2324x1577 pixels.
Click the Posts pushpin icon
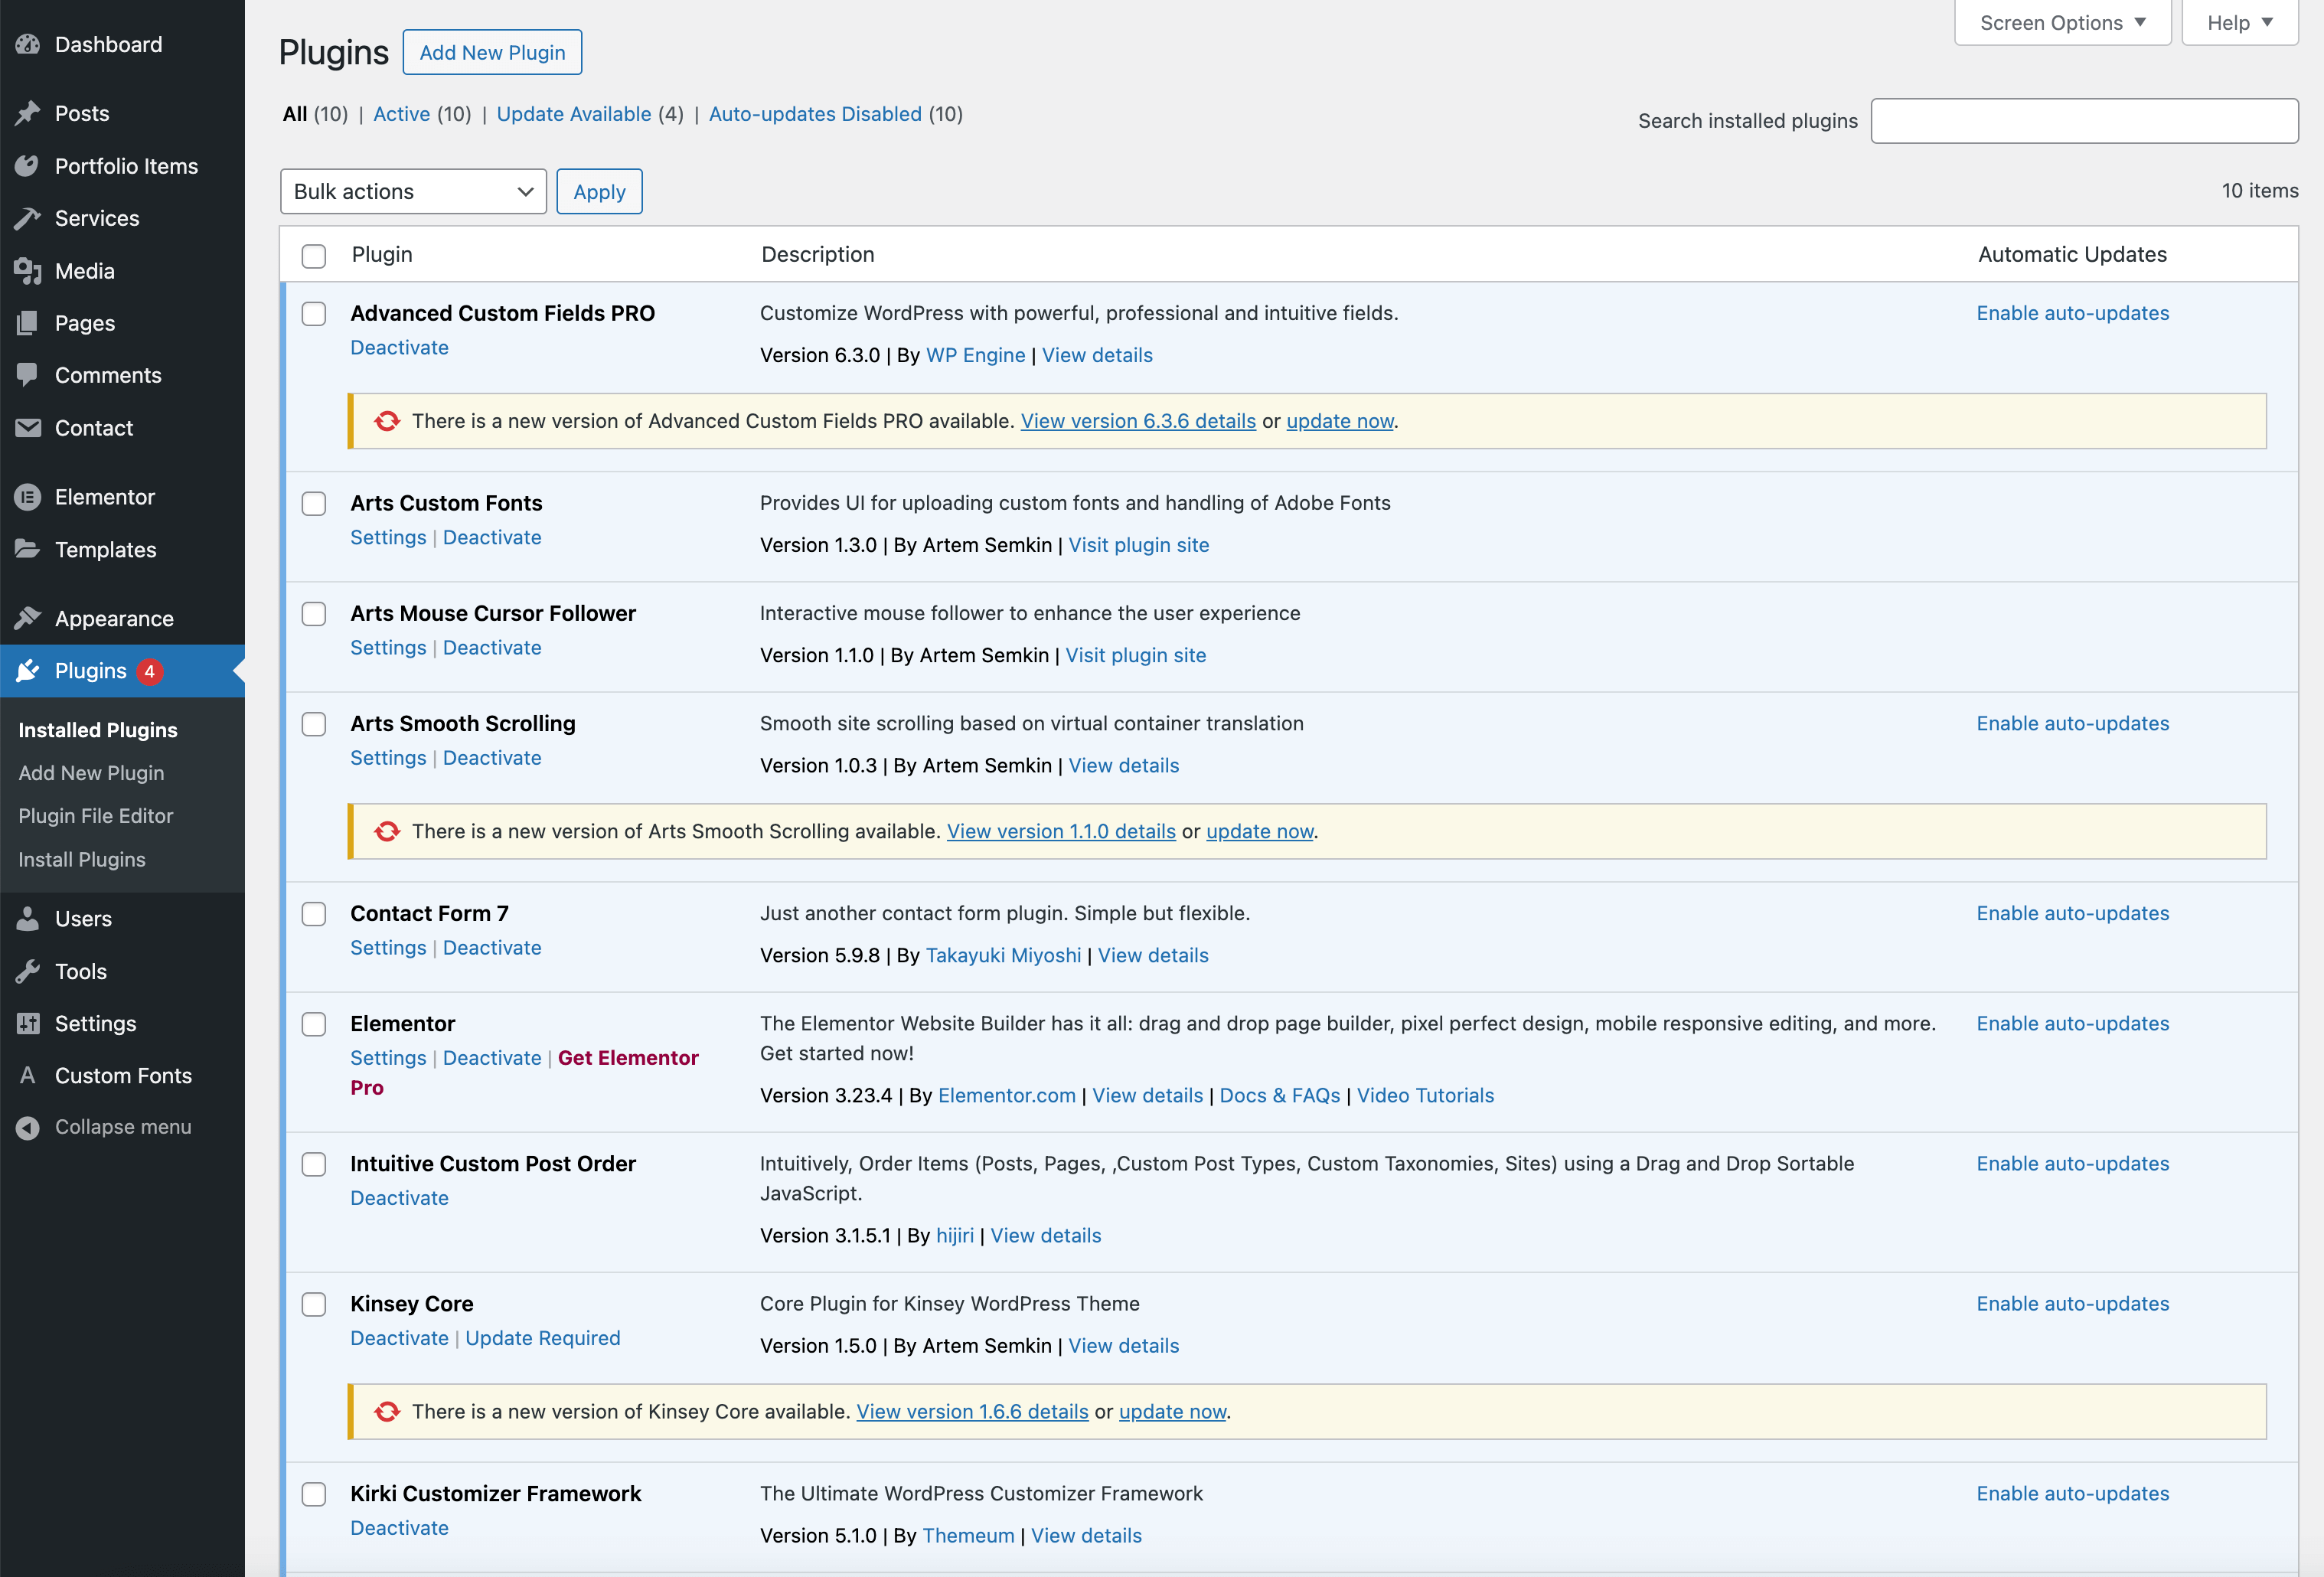[28, 113]
